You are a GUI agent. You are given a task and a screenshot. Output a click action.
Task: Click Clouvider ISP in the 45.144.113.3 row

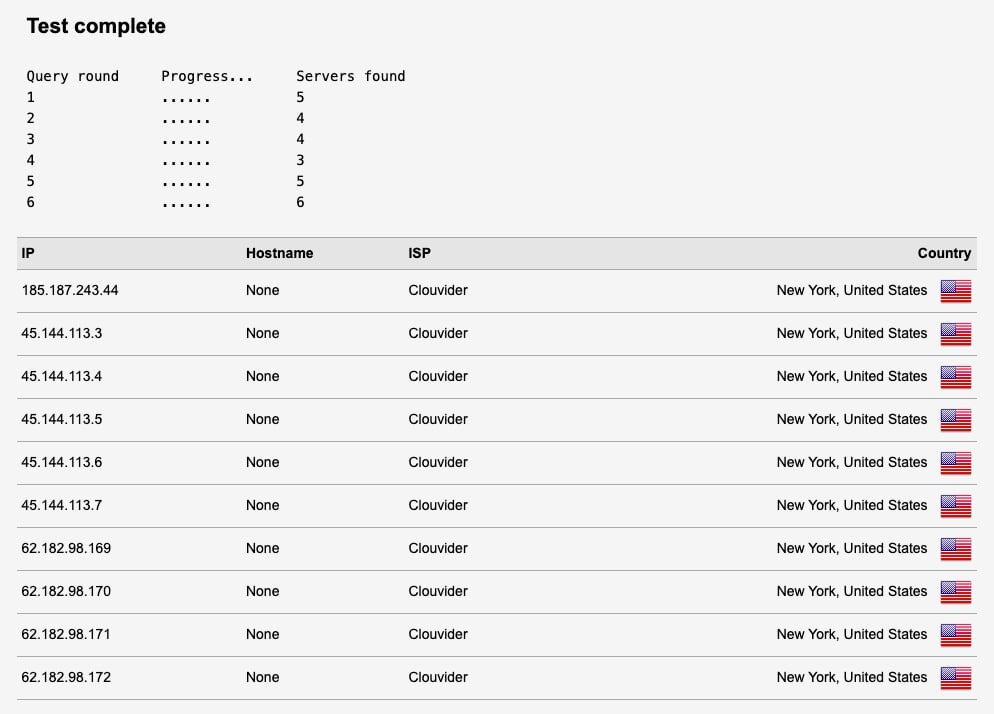[438, 333]
